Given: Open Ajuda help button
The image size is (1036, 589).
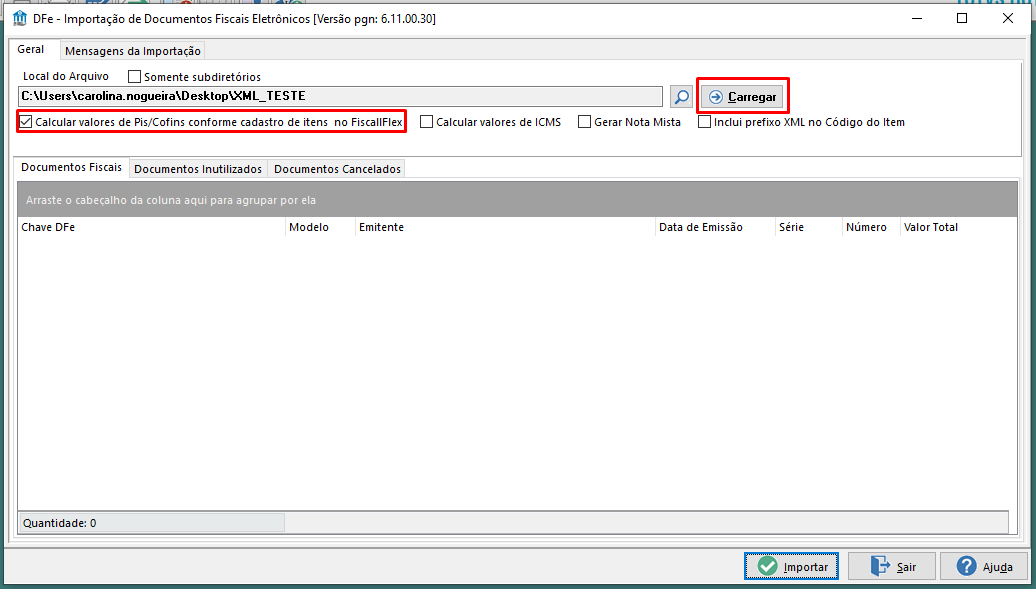Looking at the screenshot, I should click(x=984, y=567).
